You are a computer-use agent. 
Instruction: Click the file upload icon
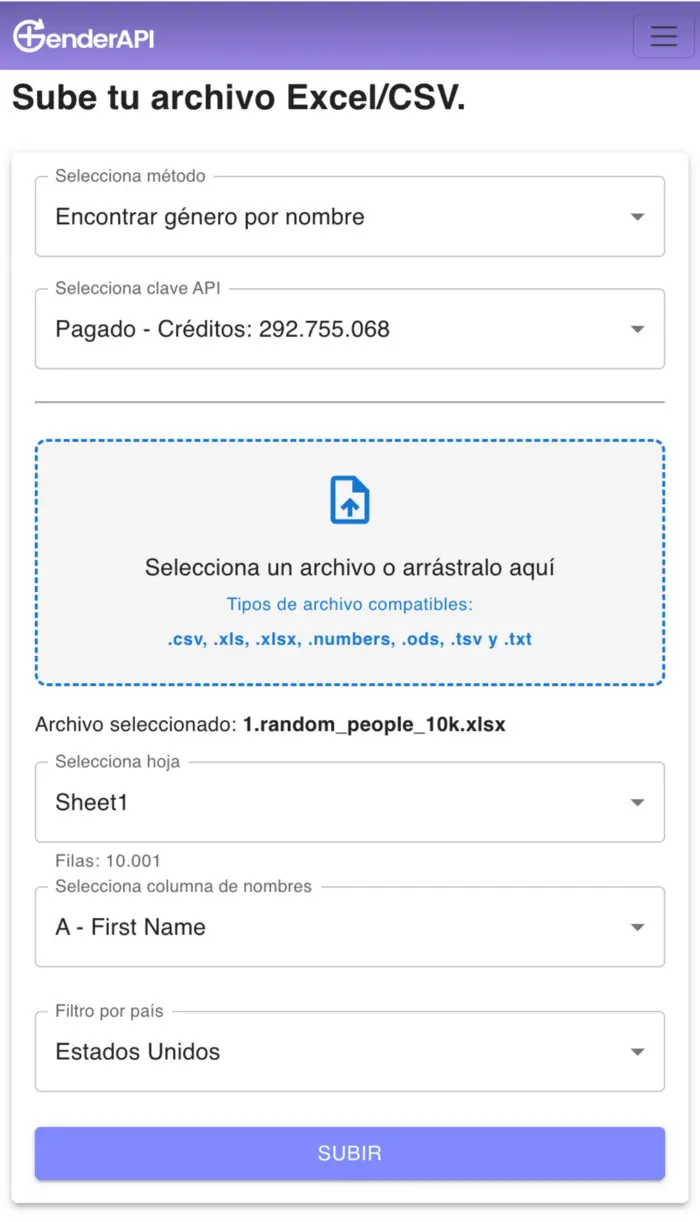click(x=350, y=500)
